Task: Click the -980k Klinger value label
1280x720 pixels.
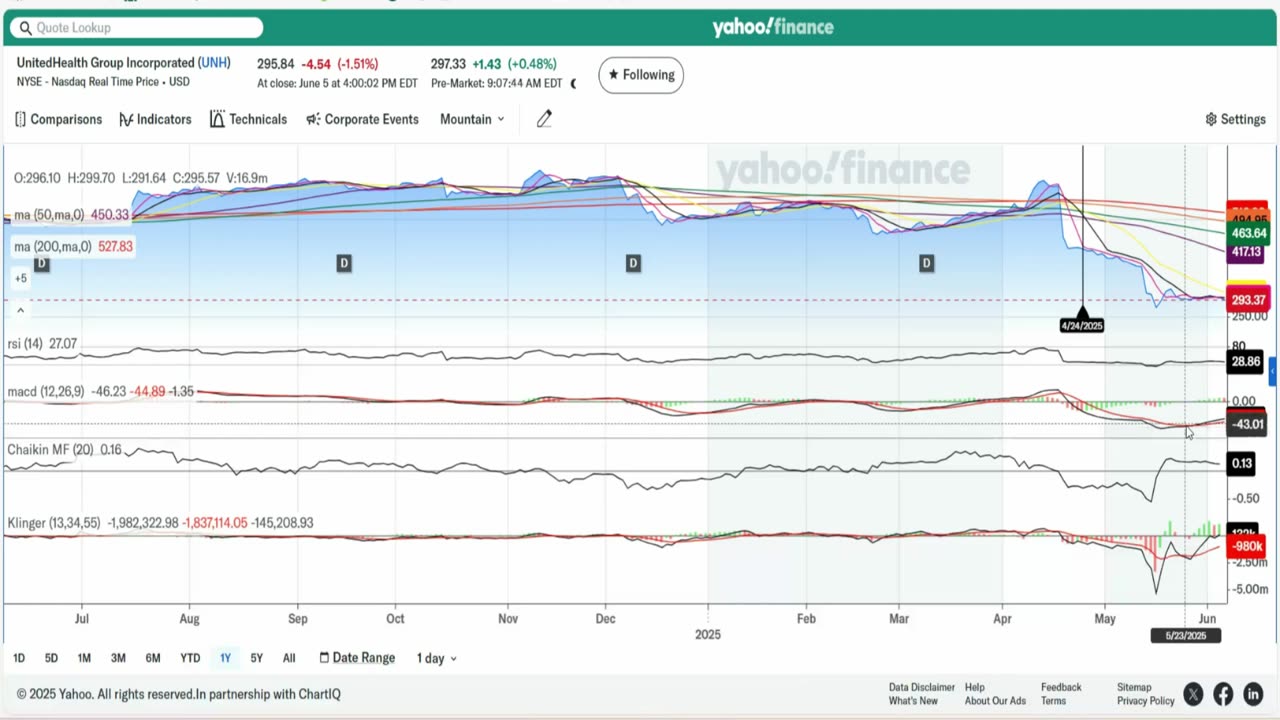Action: [x=1247, y=546]
